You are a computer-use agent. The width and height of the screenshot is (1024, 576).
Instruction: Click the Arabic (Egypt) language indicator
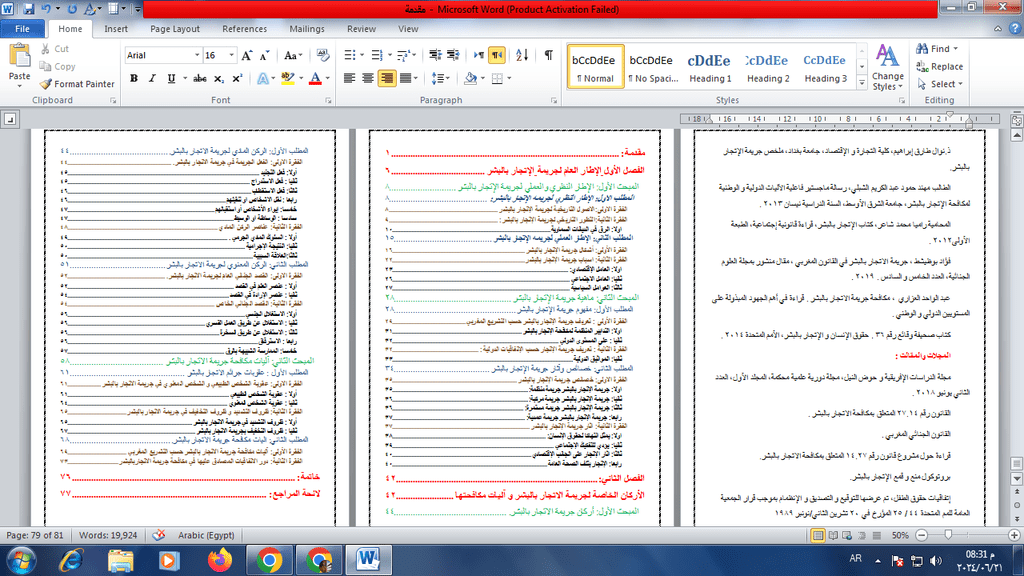point(206,536)
